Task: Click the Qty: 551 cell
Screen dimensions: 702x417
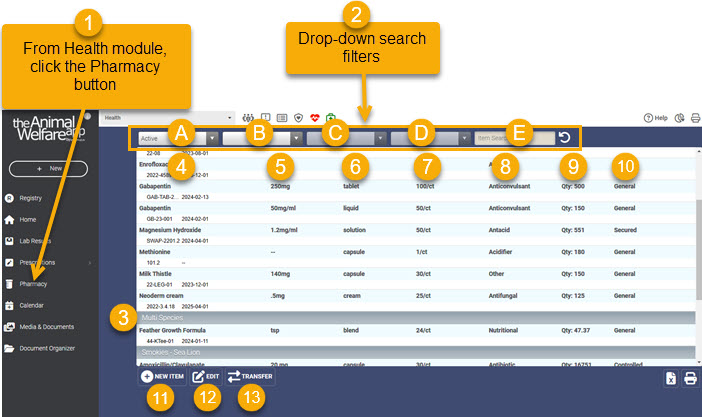Action: tap(573, 230)
